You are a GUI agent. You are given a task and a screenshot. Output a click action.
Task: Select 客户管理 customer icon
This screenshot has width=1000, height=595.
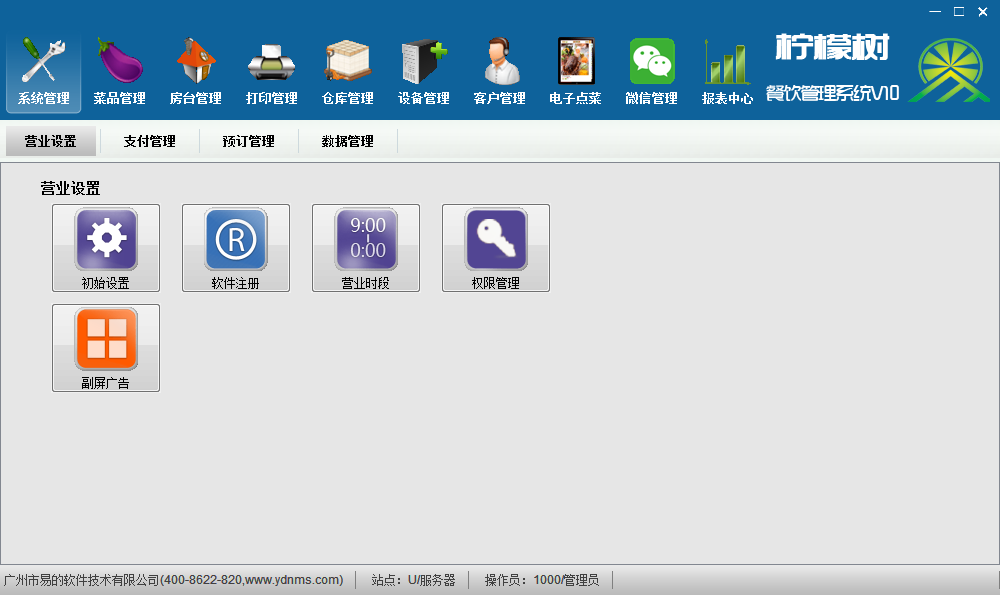(x=500, y=72)
